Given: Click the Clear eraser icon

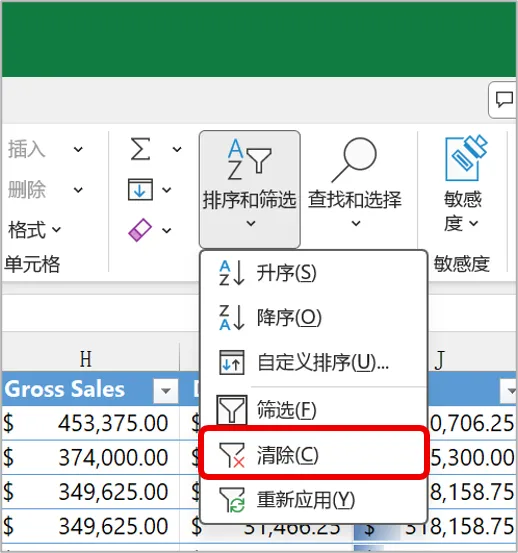Looking at the screenshot, I should 140,230.
